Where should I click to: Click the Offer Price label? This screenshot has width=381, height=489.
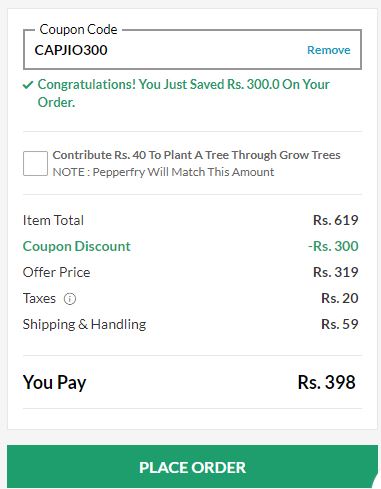(56, 272)
